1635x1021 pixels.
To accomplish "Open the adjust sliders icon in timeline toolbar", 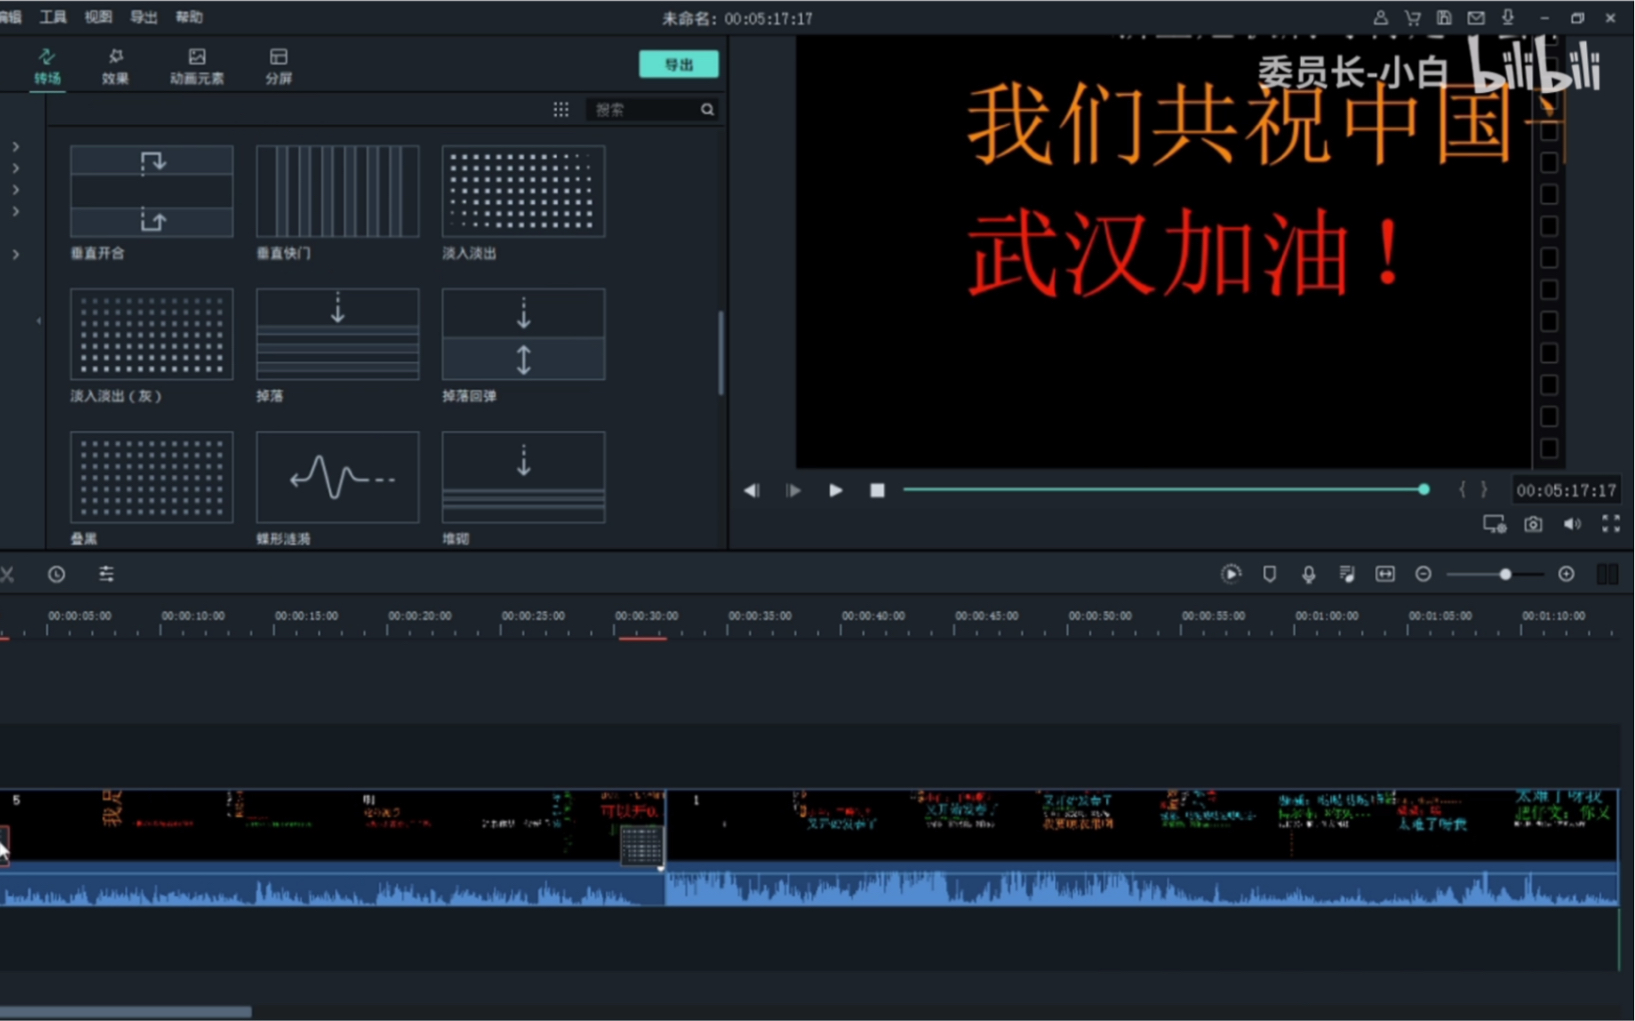I will point(106,574).
